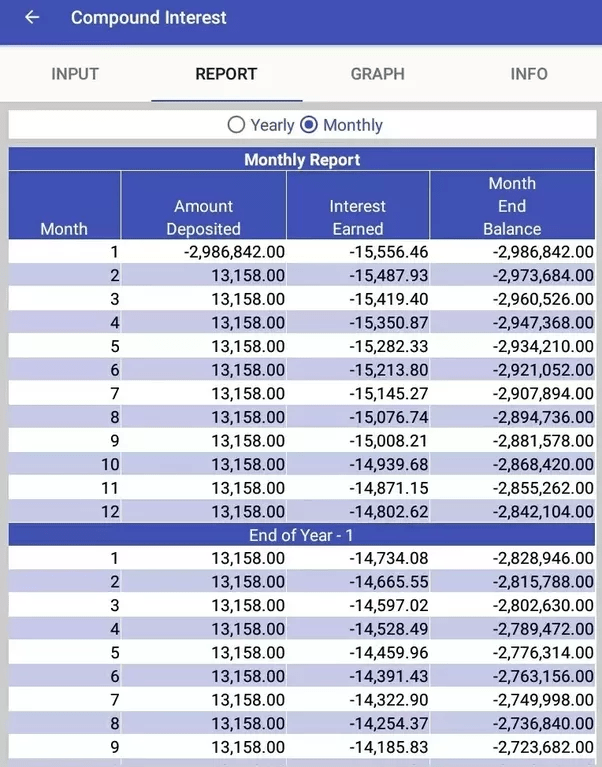Select interest cell showing -14,734.08

pyautogui.click(x=358, y=558)
